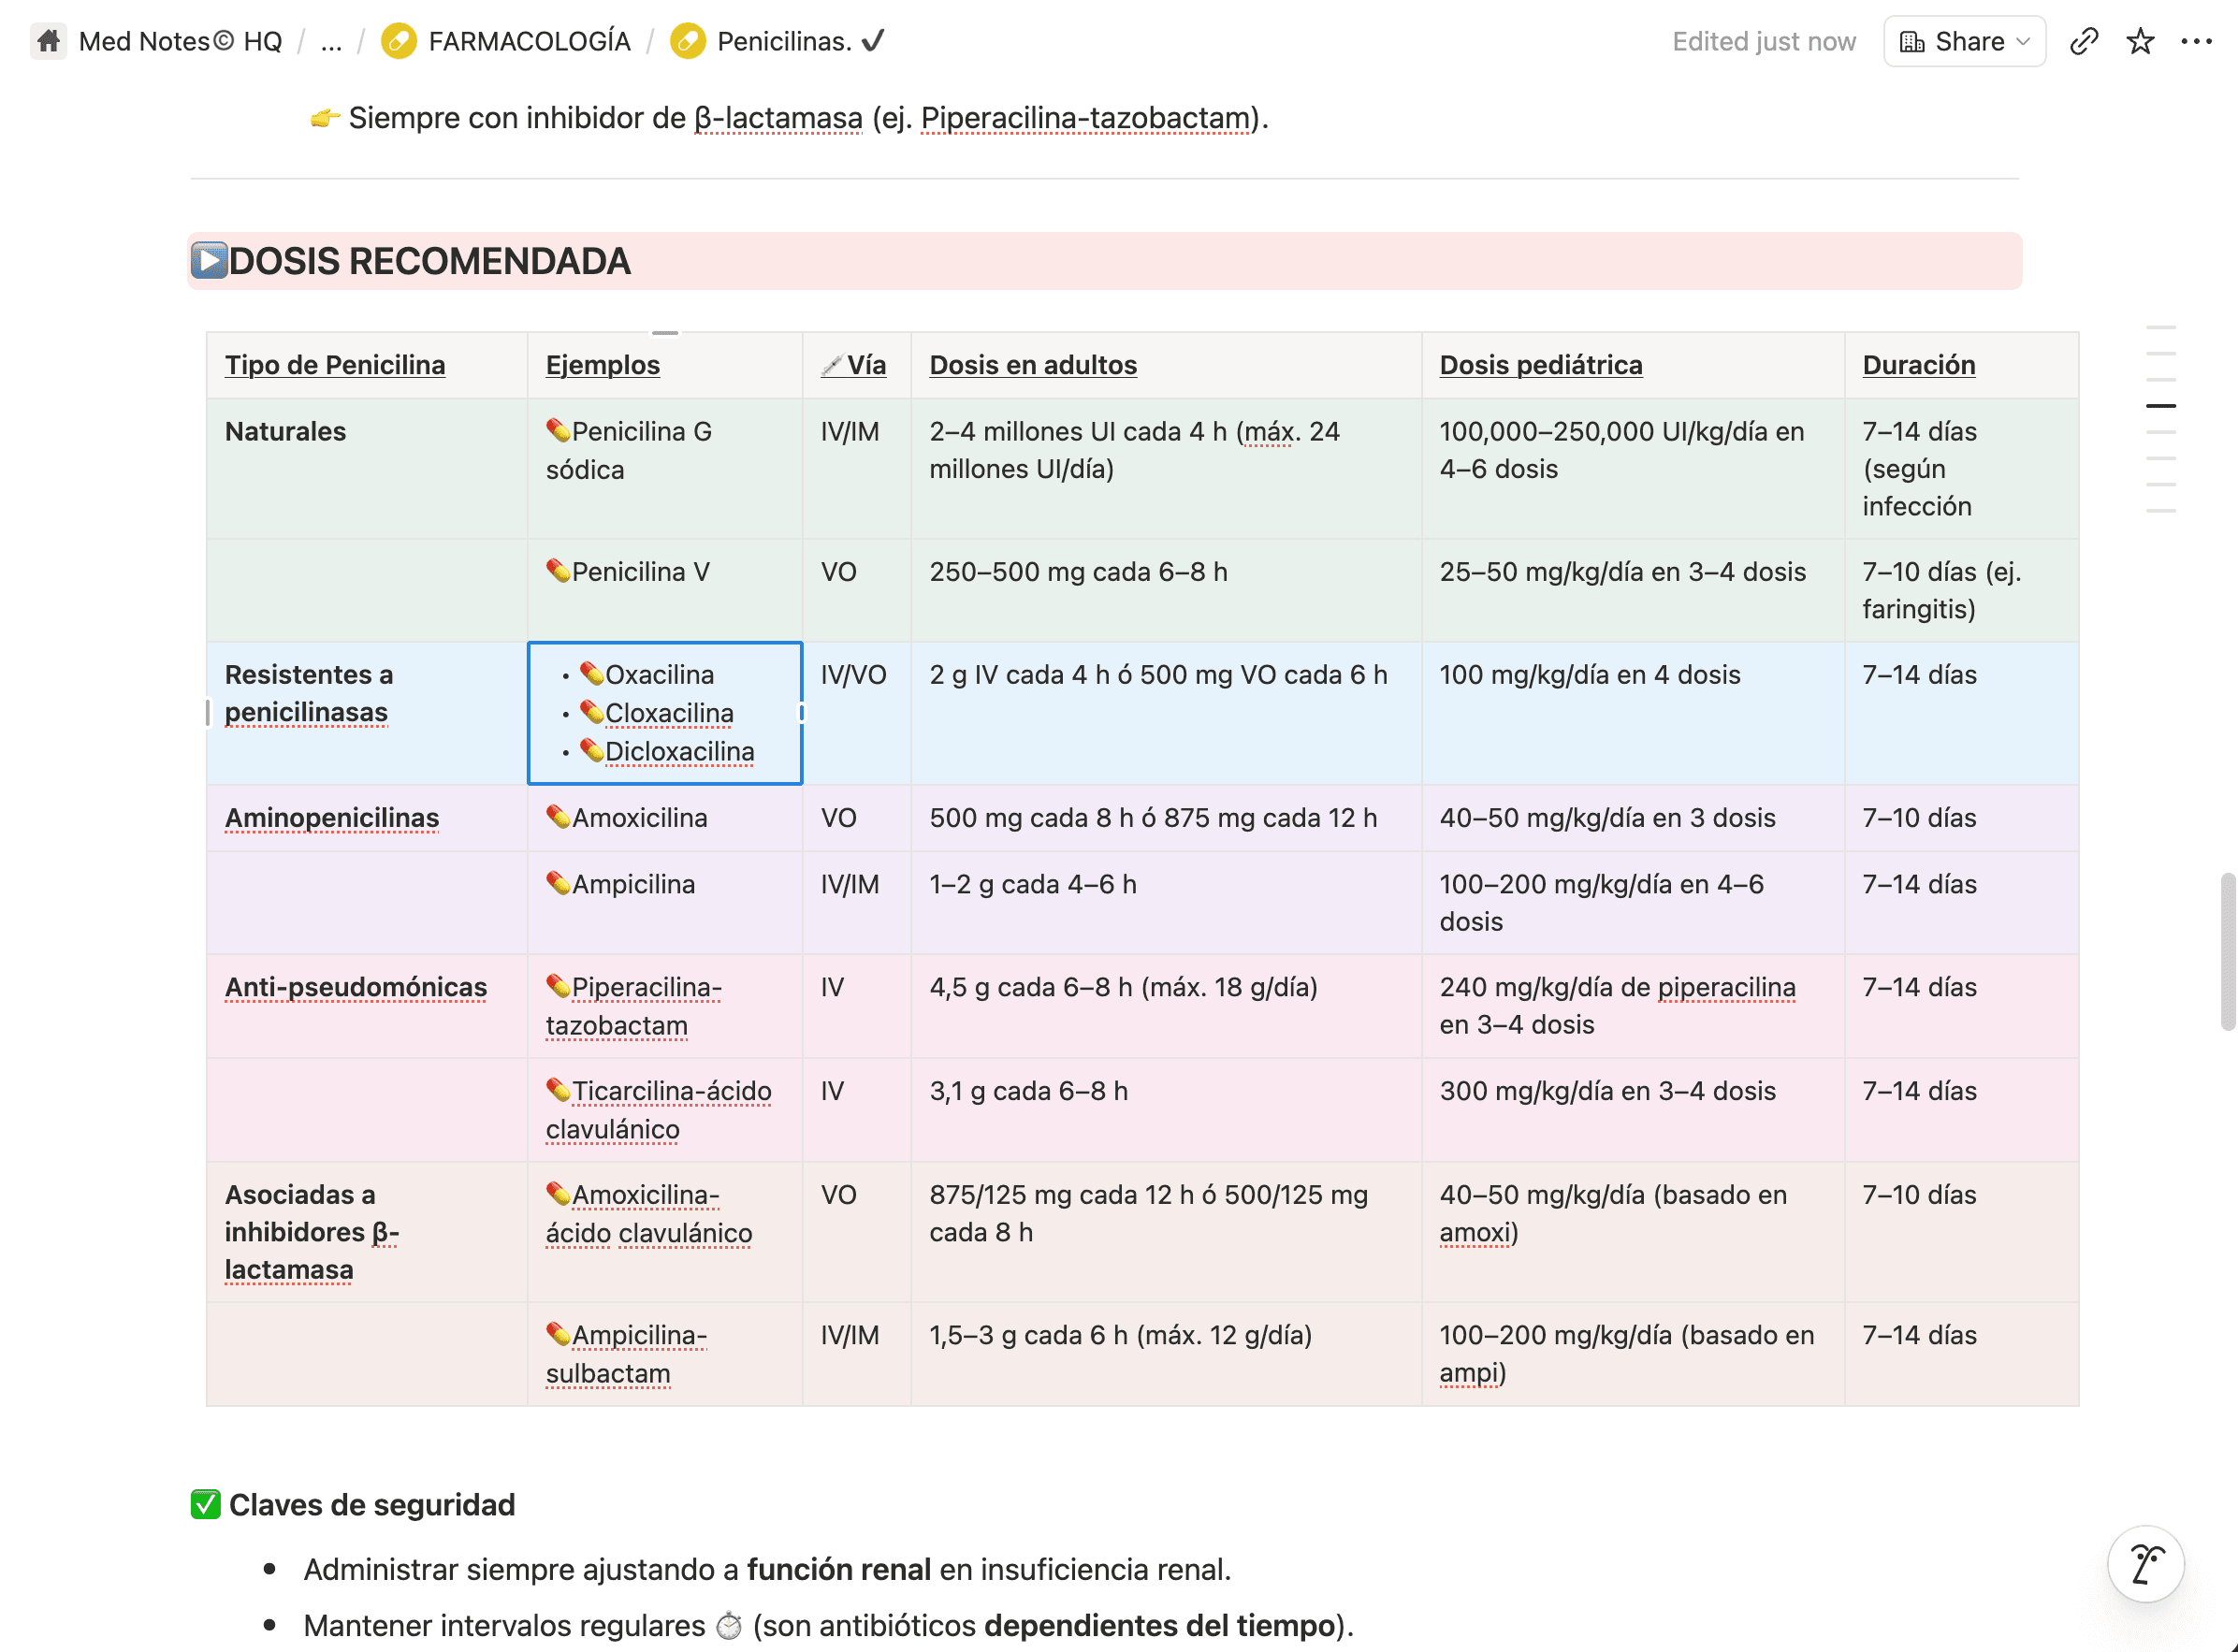2238x1652 pixels.
Task: Click the Share button
Action: tap(1964, 41)
